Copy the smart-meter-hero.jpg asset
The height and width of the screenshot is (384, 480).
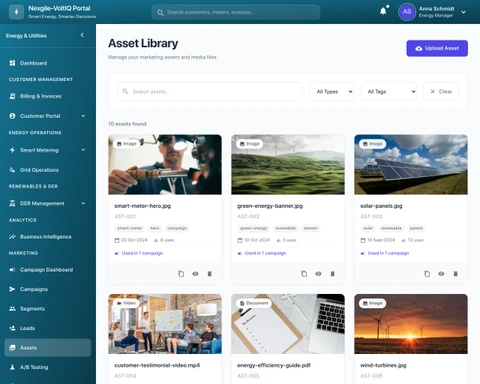[x=181, y=274]
